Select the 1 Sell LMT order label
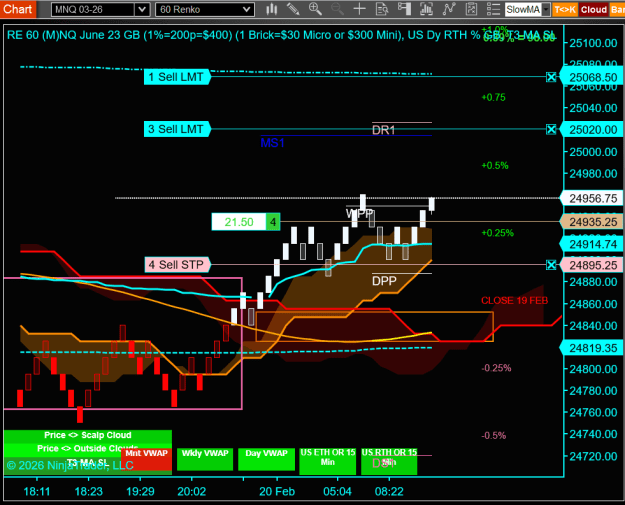Screen dimensions: 625x505 177,77
